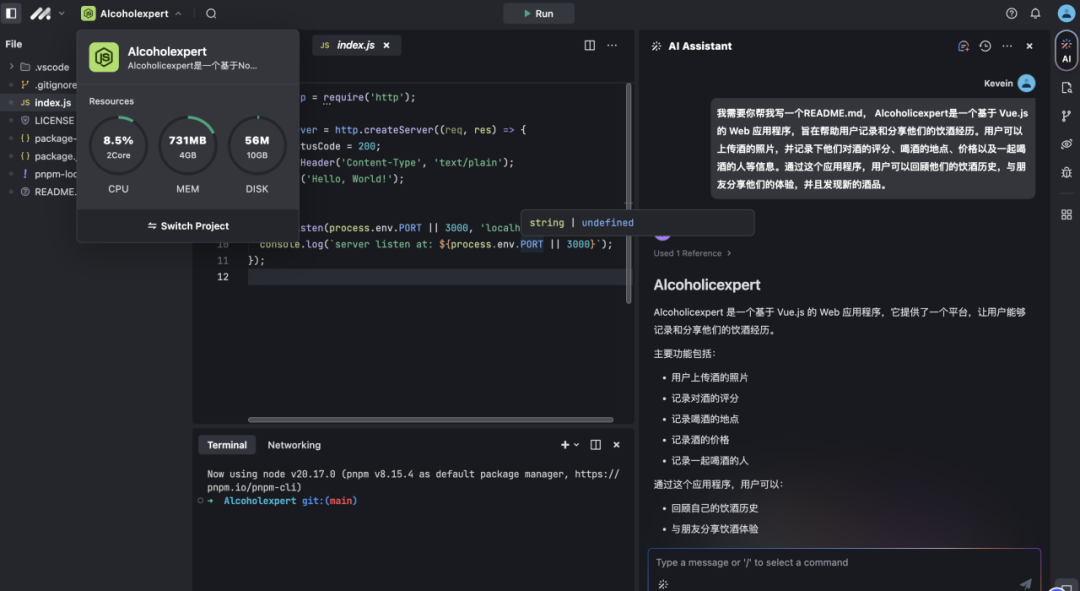Open AI Assistant chat history

click(x=985, y=46)
